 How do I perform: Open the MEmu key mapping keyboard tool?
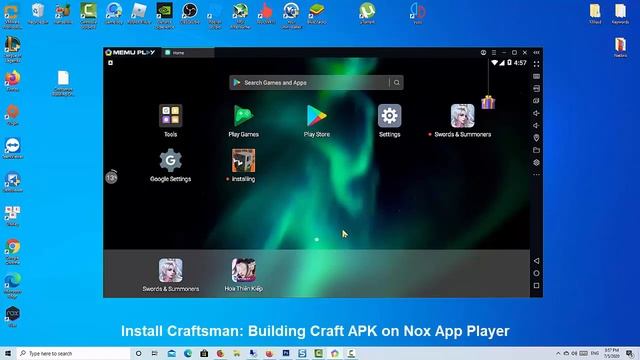pos(536,76)
